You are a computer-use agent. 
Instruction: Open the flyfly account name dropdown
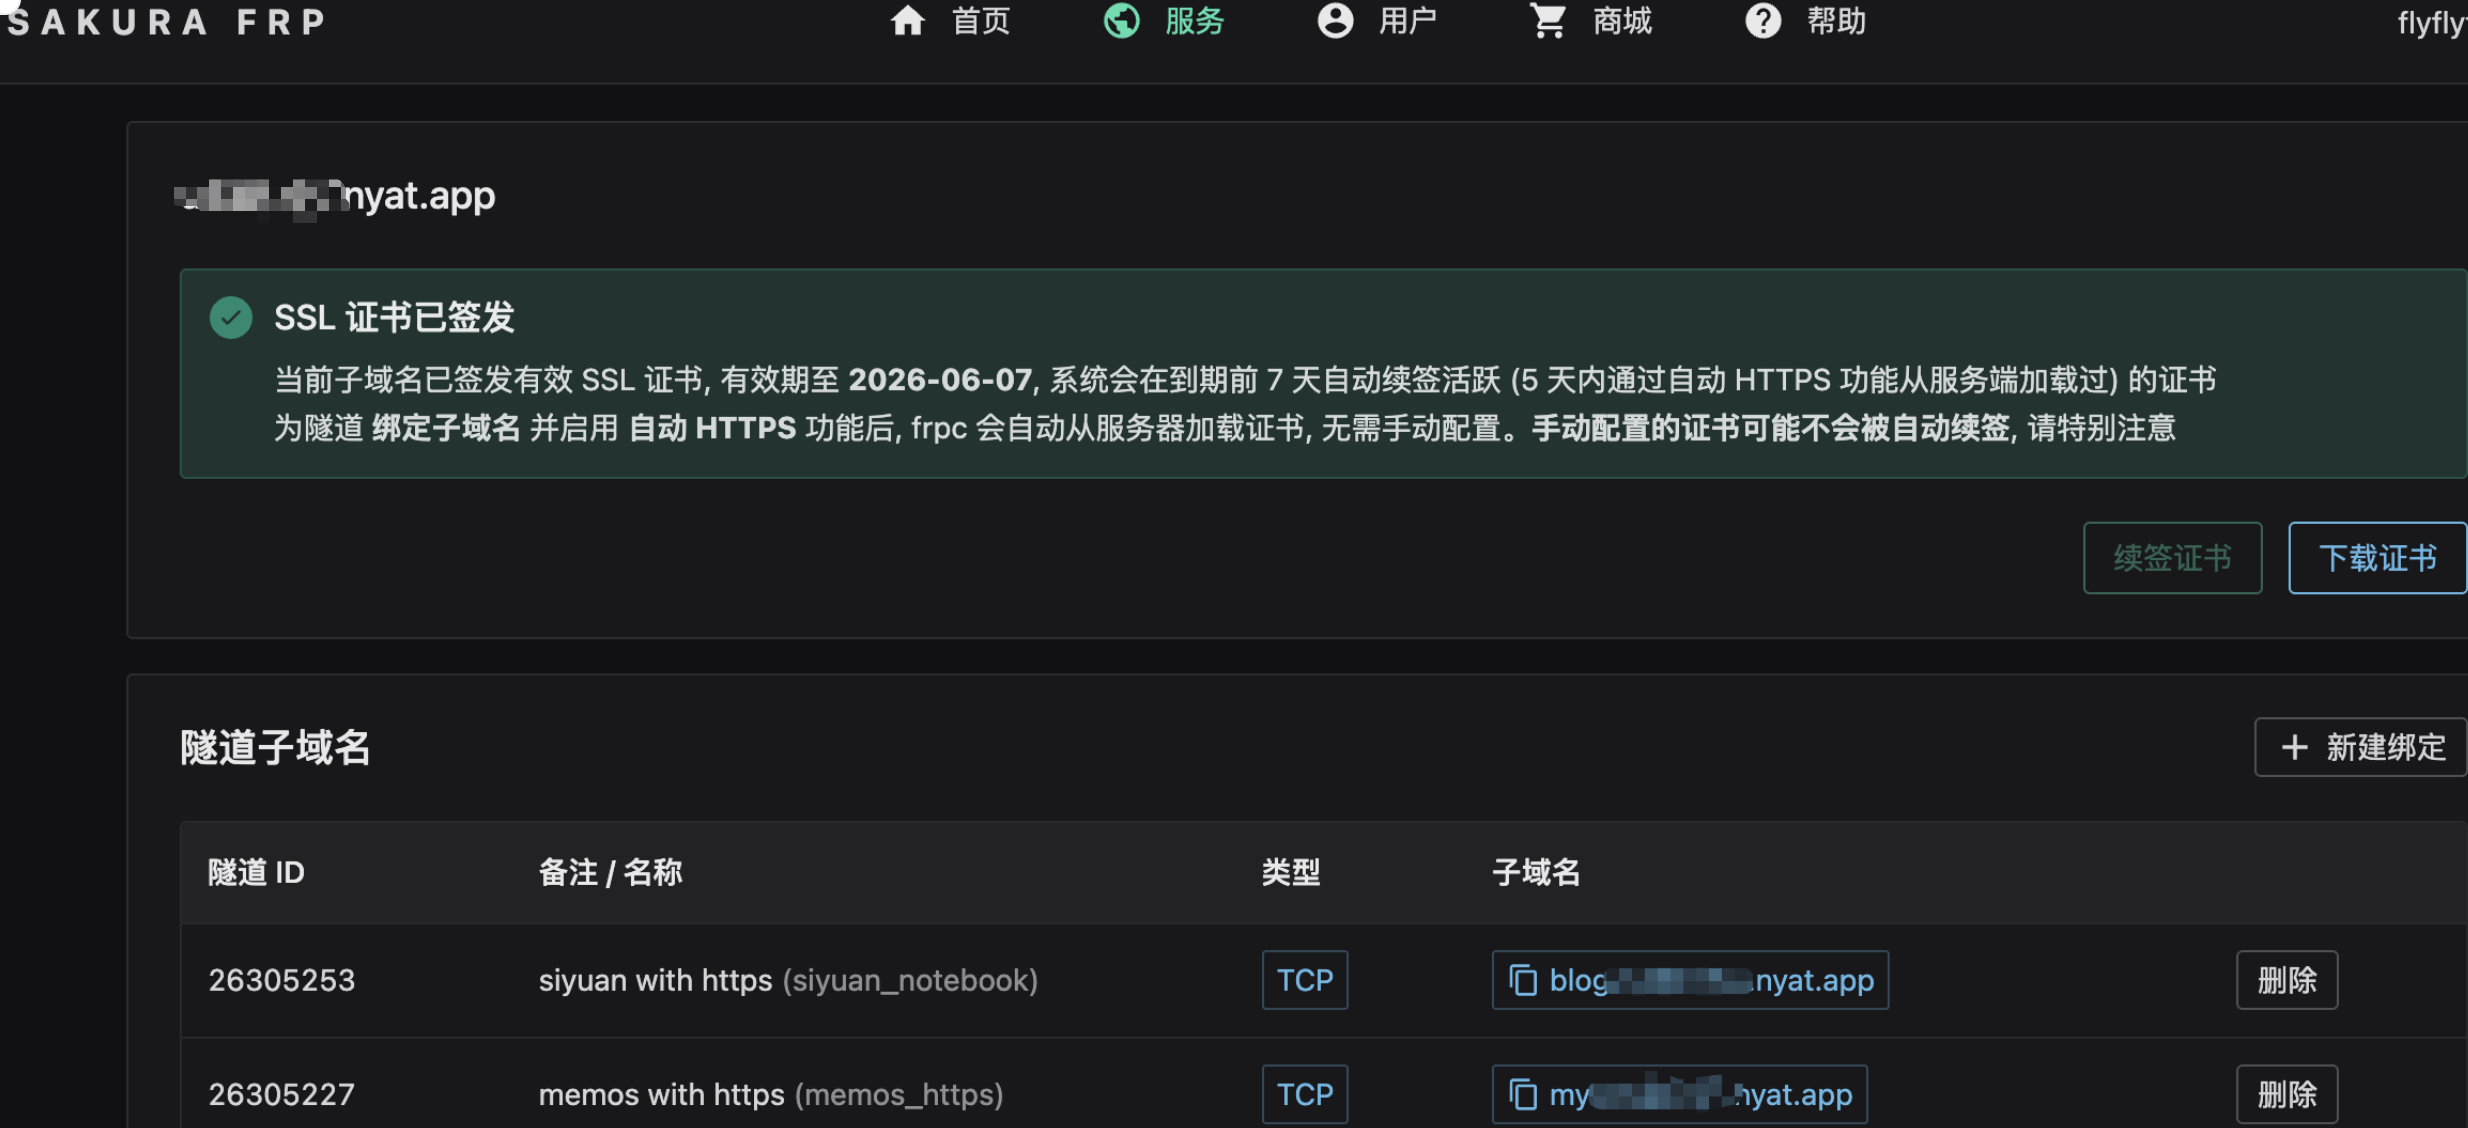pyautogui.click(x=2430, y=22)
